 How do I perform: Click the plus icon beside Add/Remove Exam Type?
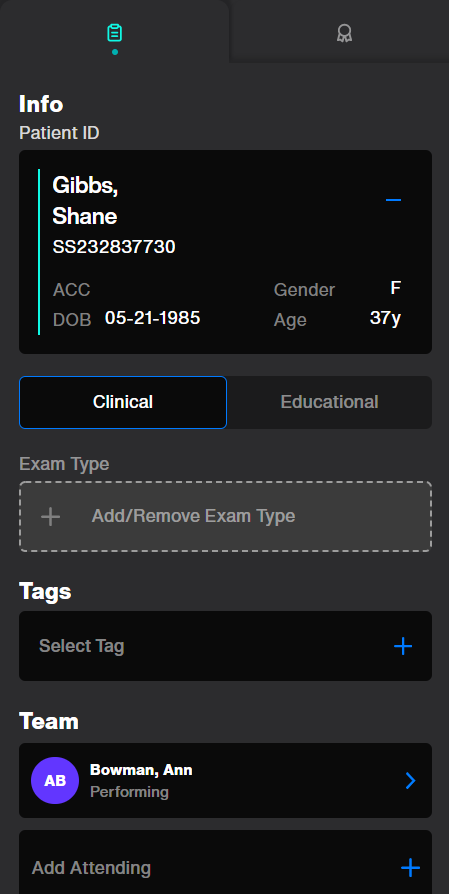click(x=51, y=517)
